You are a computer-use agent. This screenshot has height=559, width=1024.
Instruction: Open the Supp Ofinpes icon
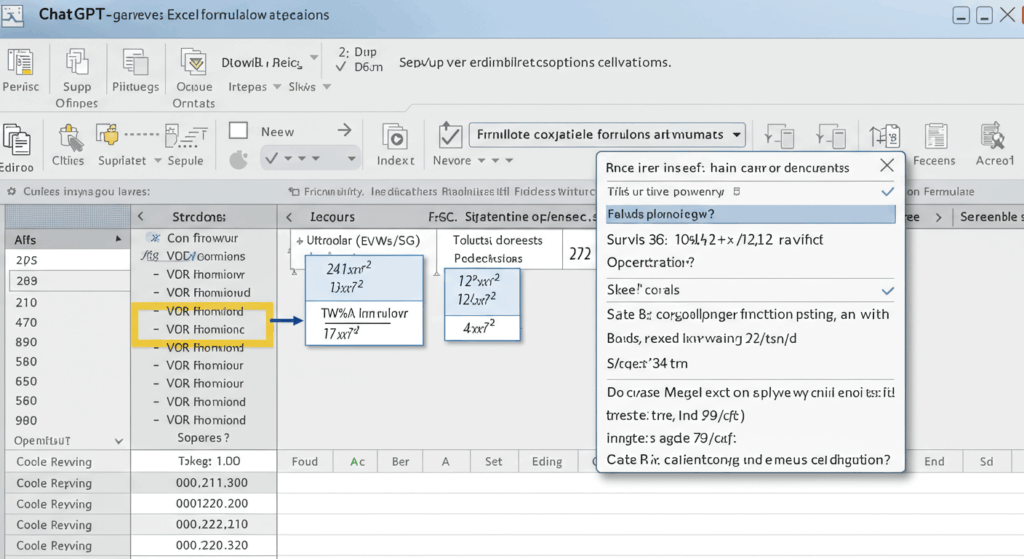click(x=76, y=62)
